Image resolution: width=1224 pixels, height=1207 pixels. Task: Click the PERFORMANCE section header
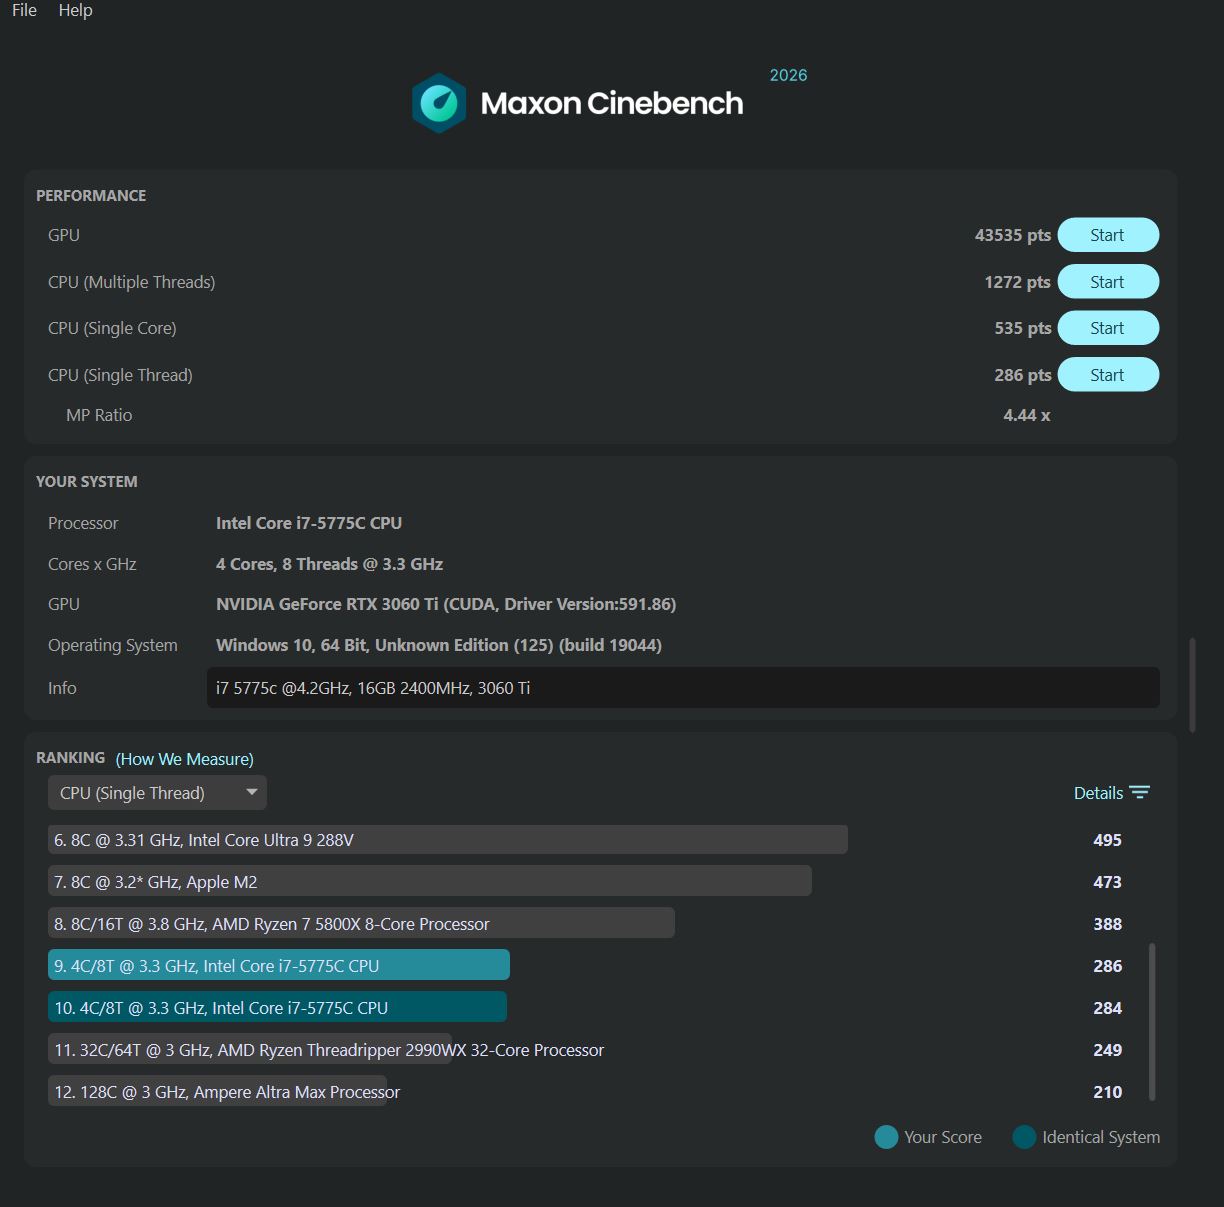(91, 195)
